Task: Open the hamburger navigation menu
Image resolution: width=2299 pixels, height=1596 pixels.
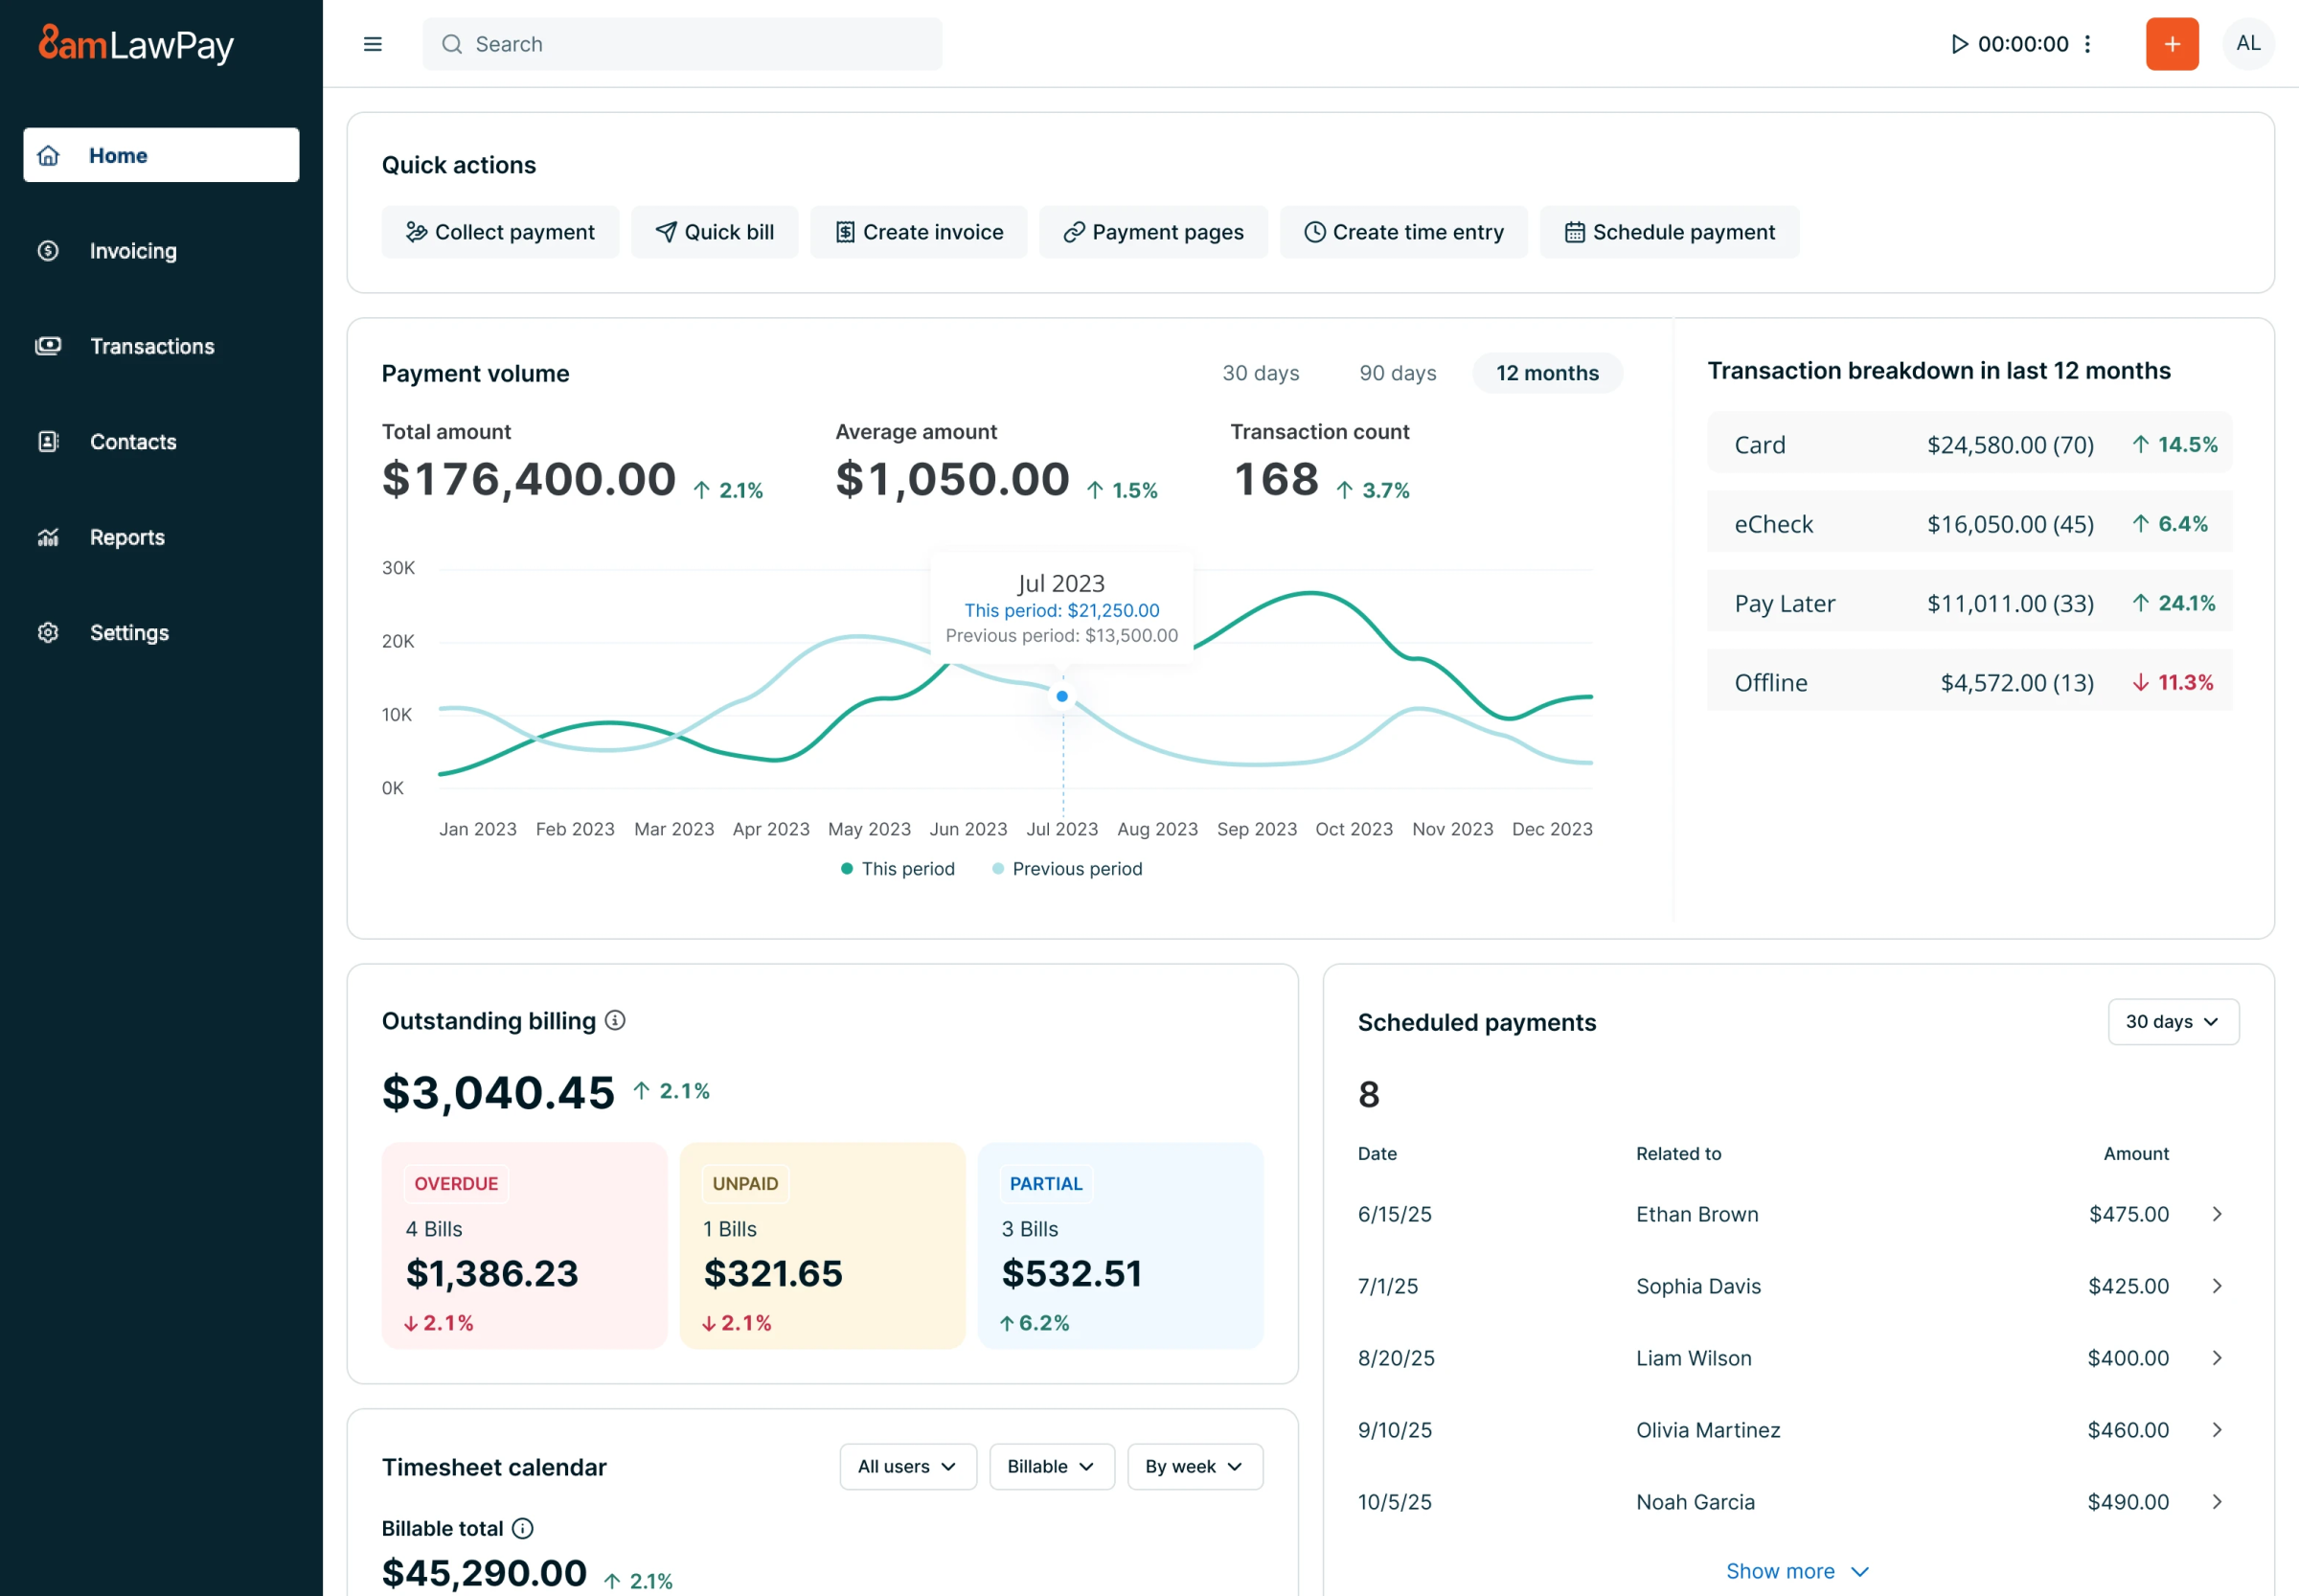Action: 372,44
